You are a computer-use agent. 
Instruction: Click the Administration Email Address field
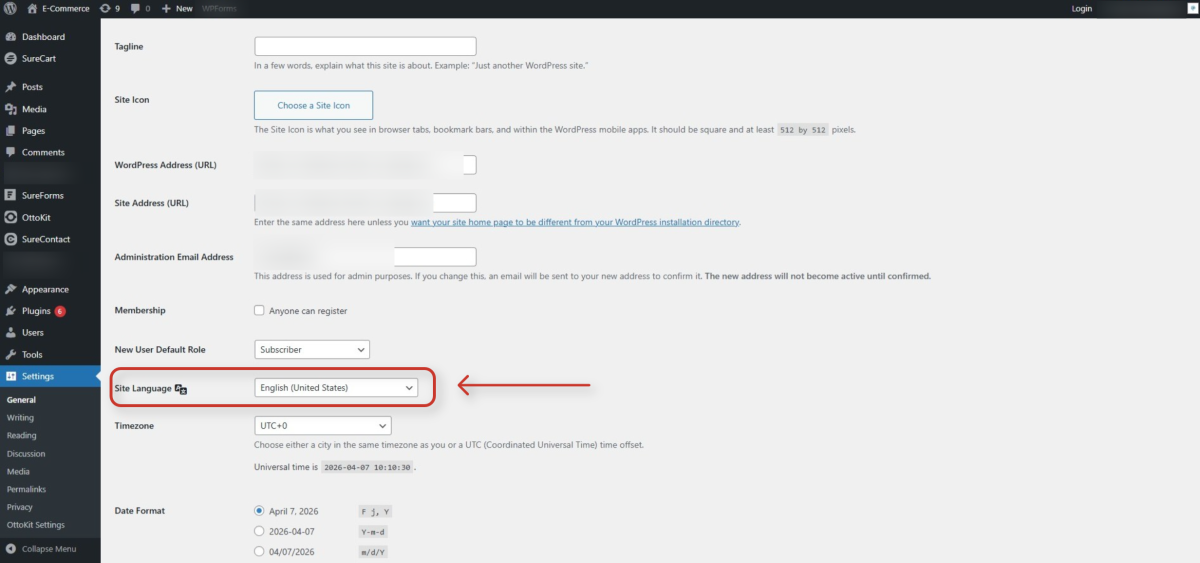(x=365, y=257)
